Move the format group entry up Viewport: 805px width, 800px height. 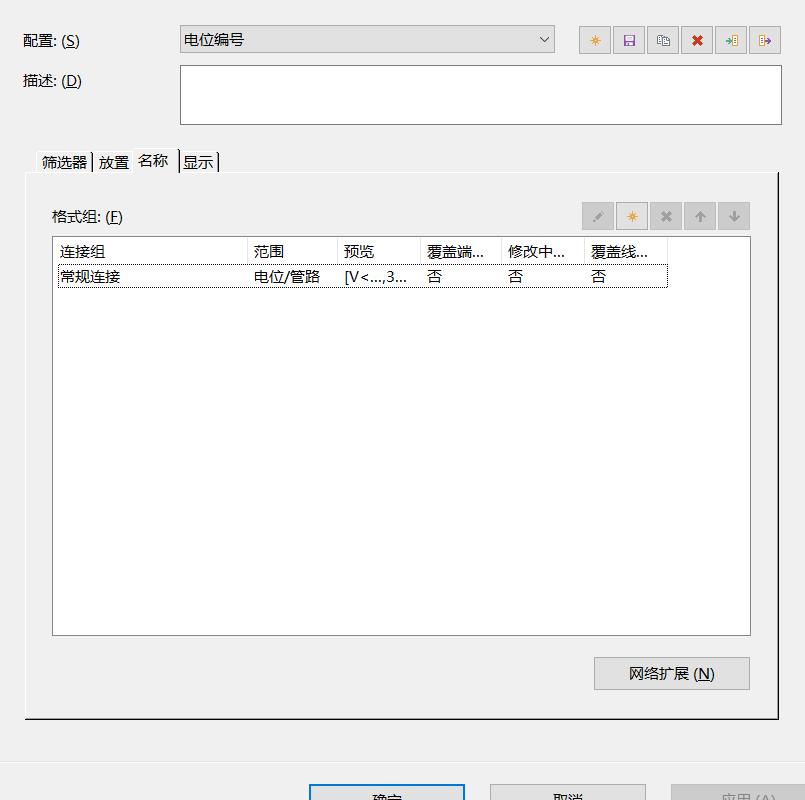point(700,216)
